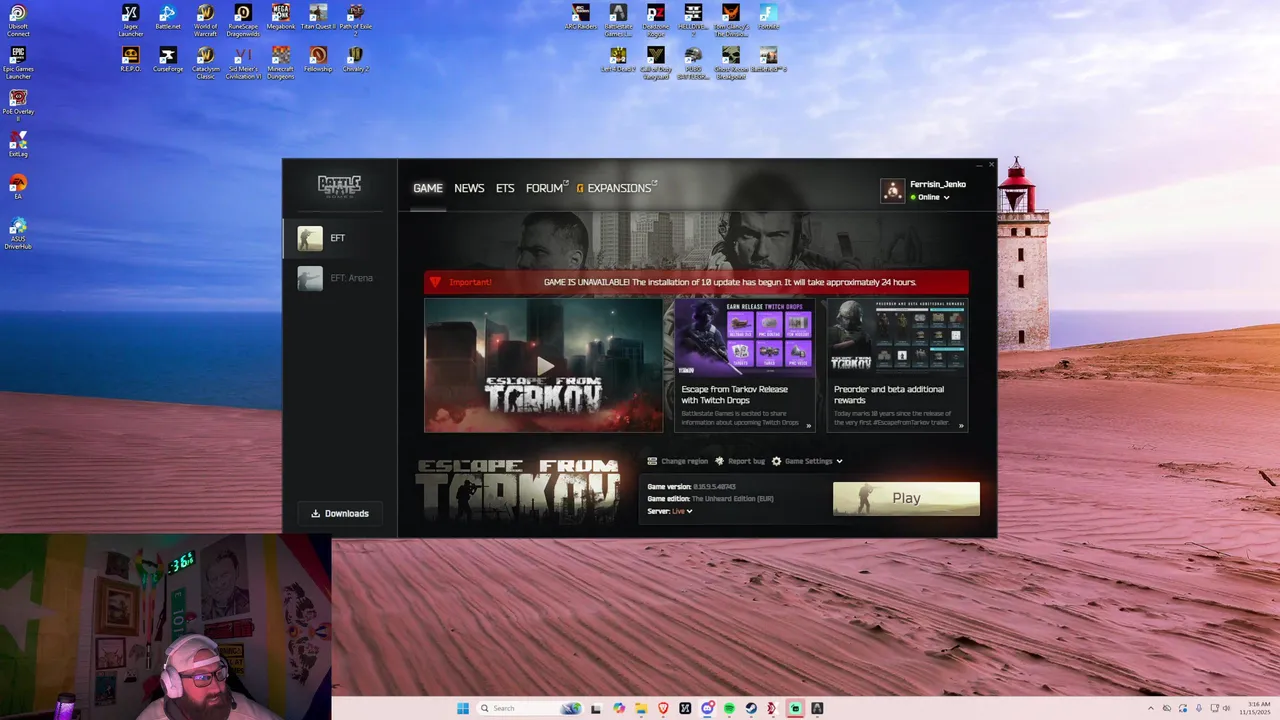Select EFT in the launcher sidebar
This screenshot has width=1280, height=720.
(340, 238)
